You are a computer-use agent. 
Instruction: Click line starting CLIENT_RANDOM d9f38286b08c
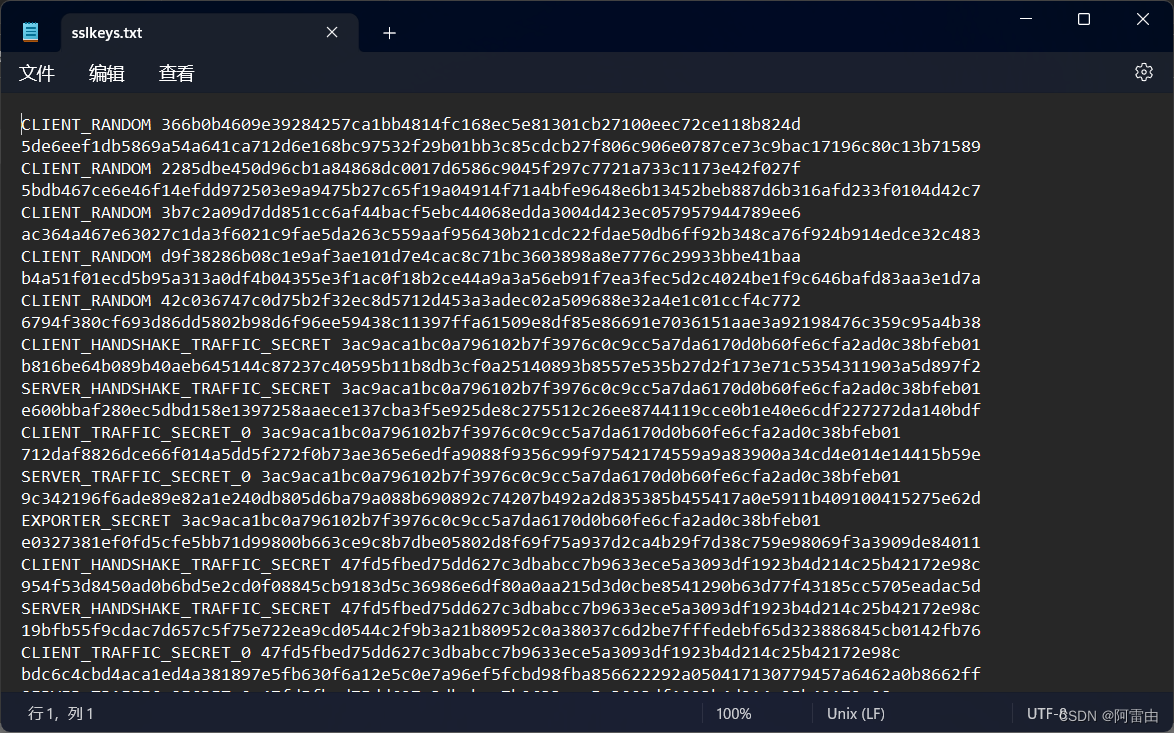410,257
